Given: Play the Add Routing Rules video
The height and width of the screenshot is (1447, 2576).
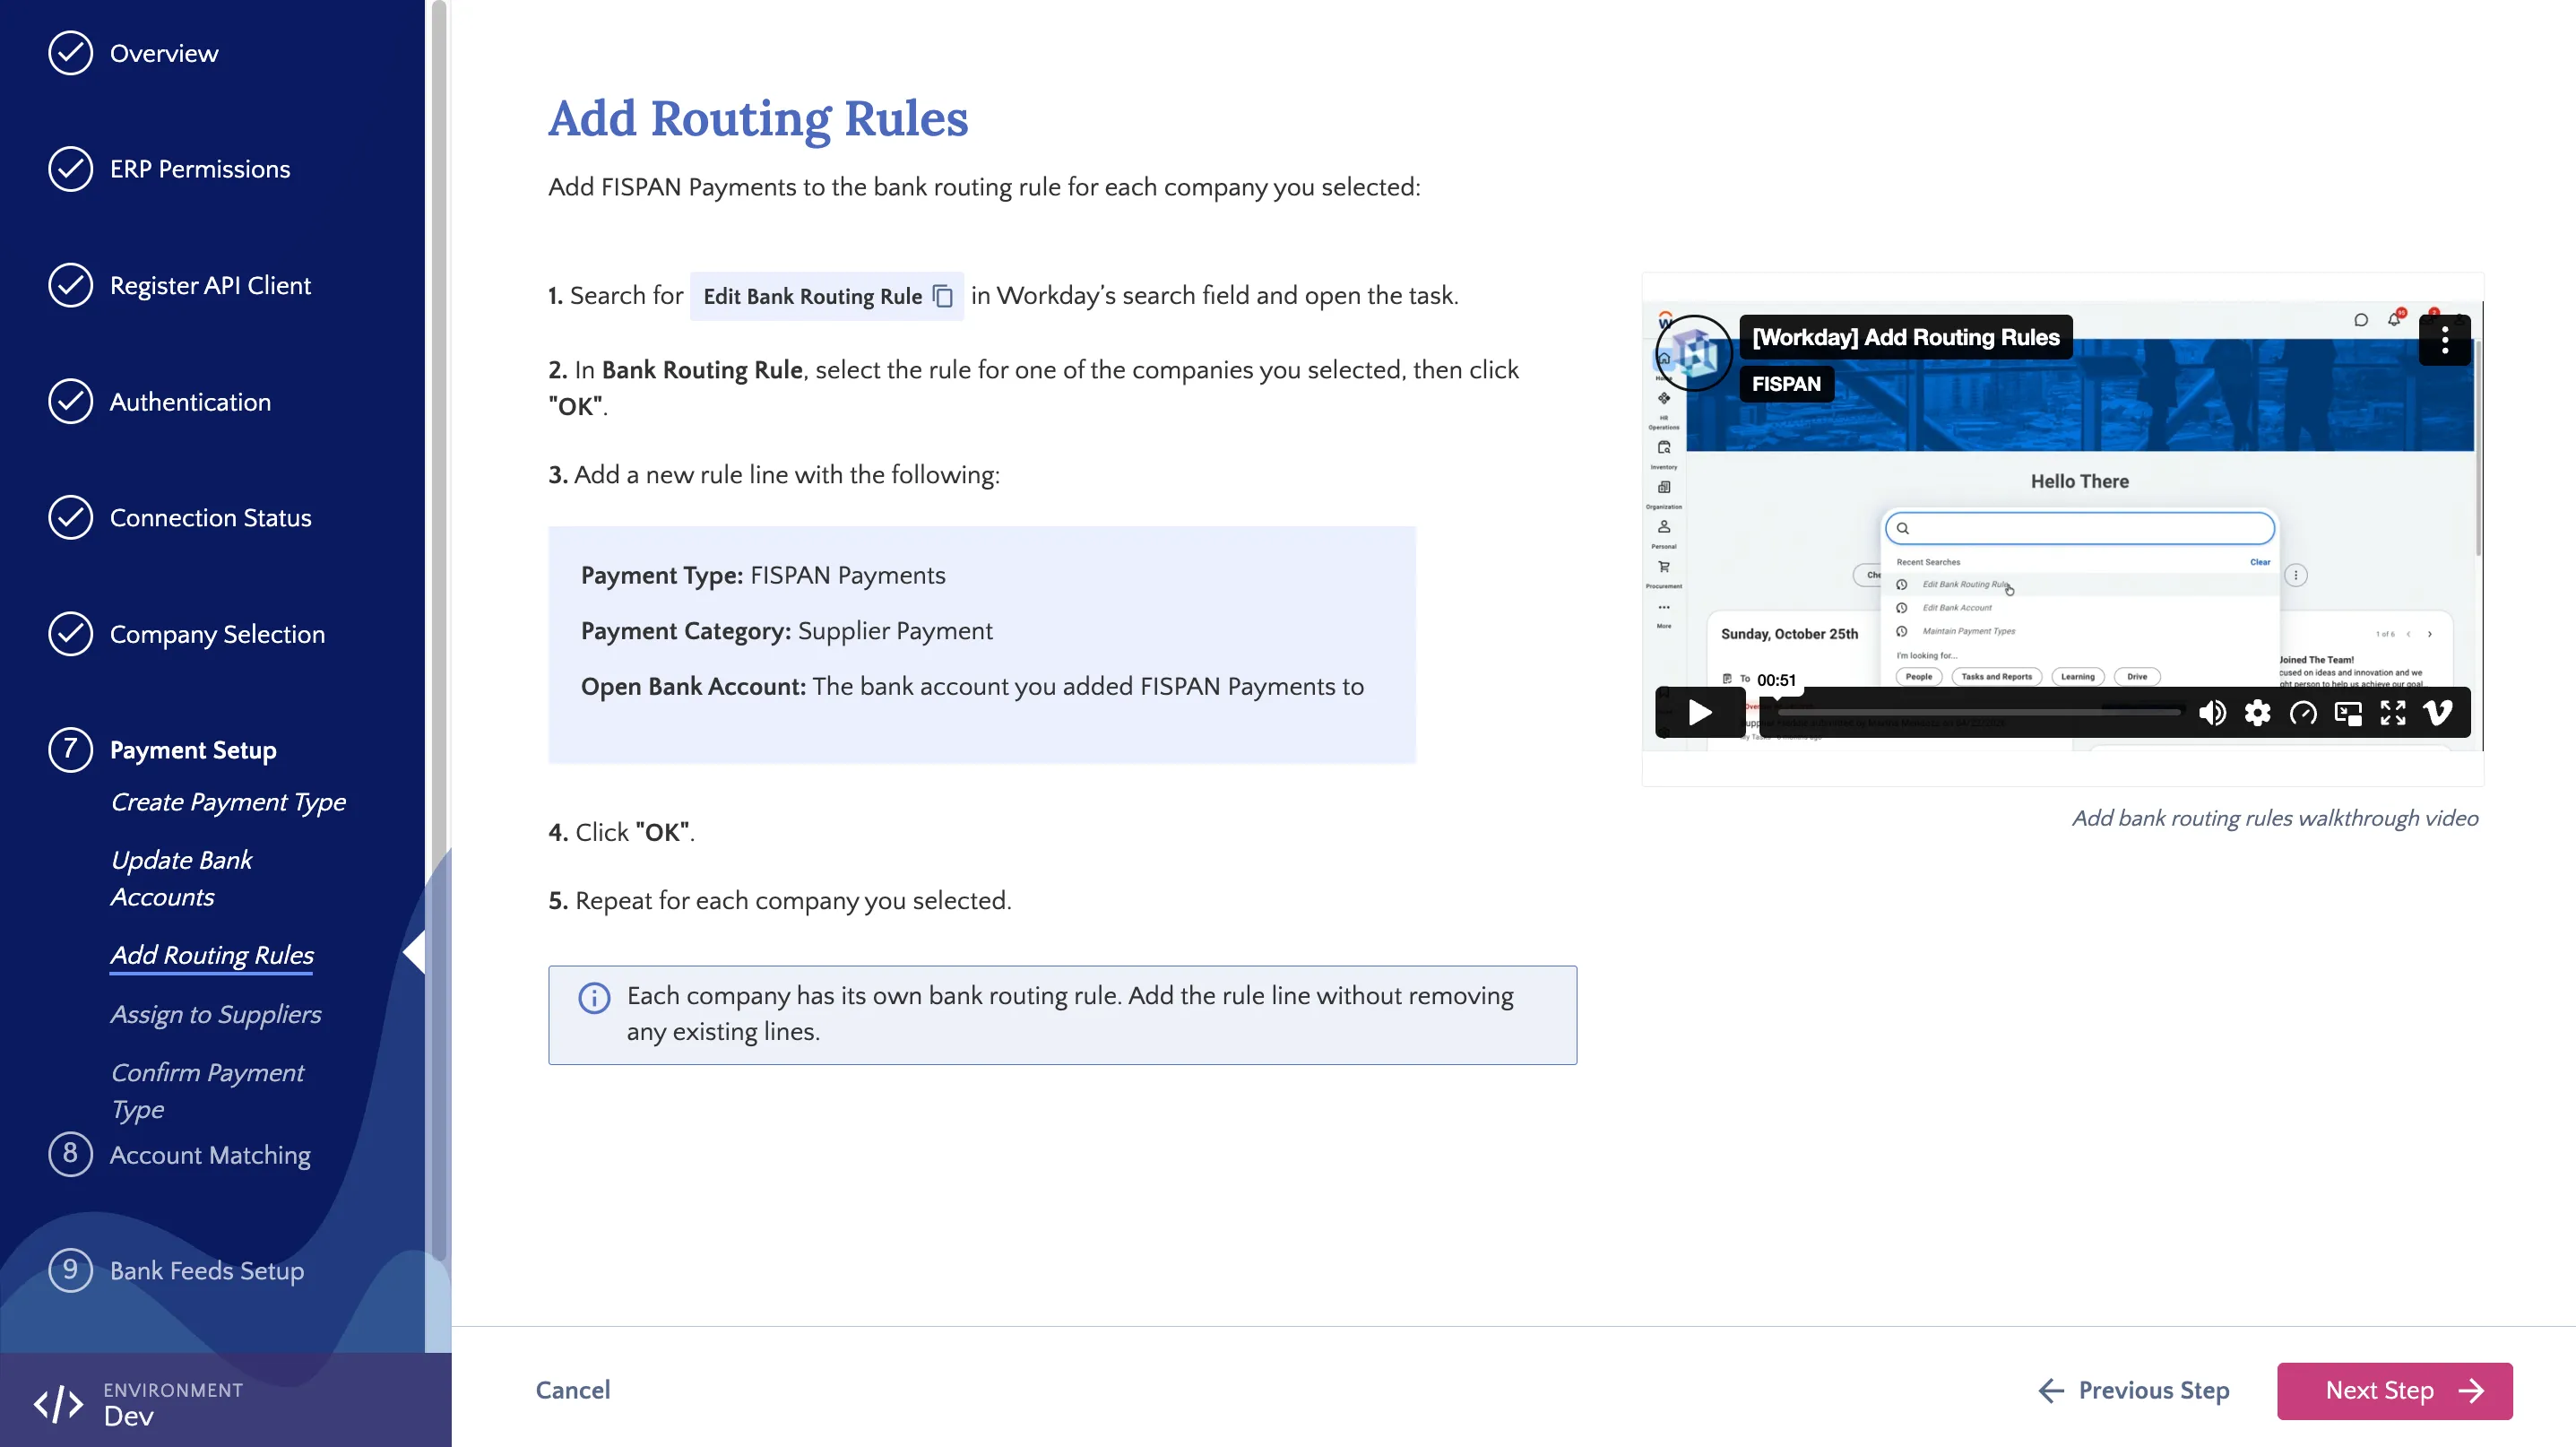Looking at the screenshot, I should (x=1700, y=712).
